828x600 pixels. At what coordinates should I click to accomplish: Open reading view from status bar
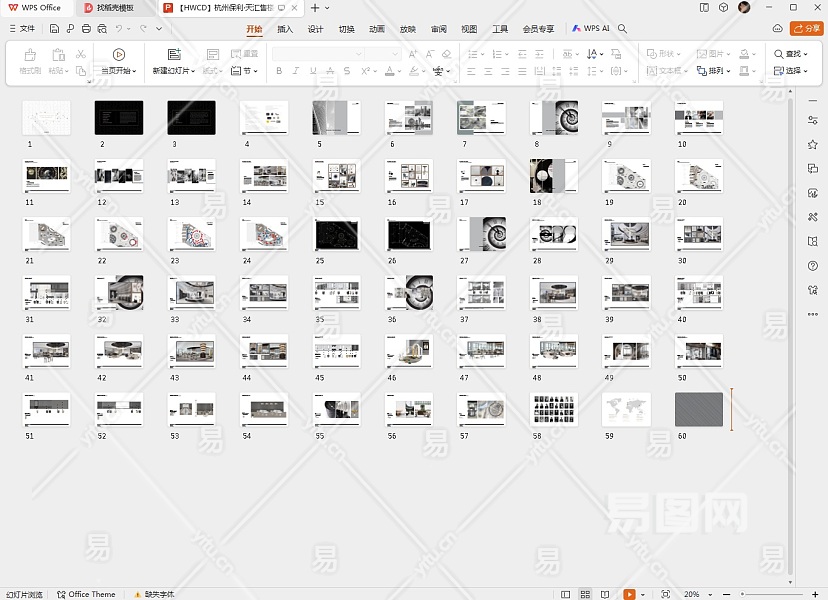[606, 594]
